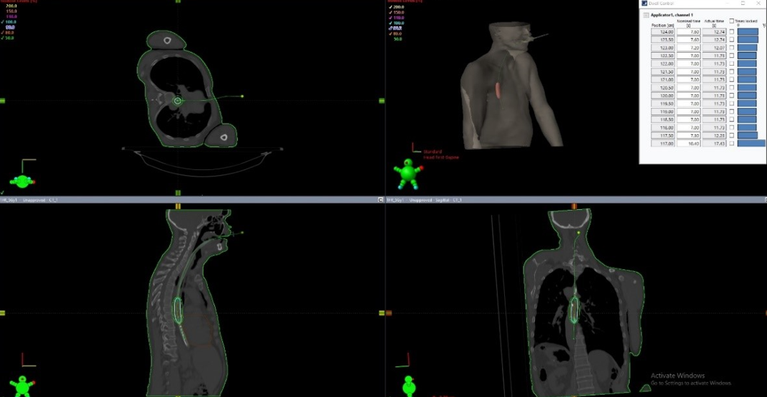767x397 pixels.
Task: Click the dwell weight bar for position 120.50
Action: pos(747,88)
